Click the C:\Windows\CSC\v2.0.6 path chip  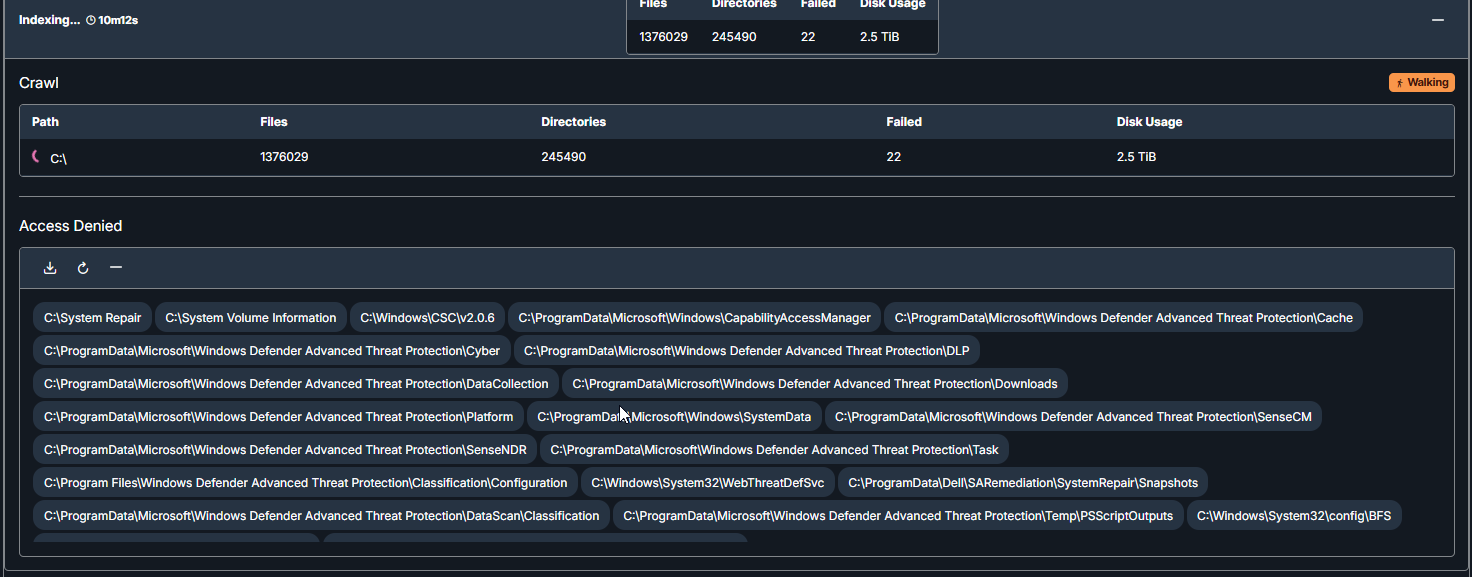coord(427,318)
